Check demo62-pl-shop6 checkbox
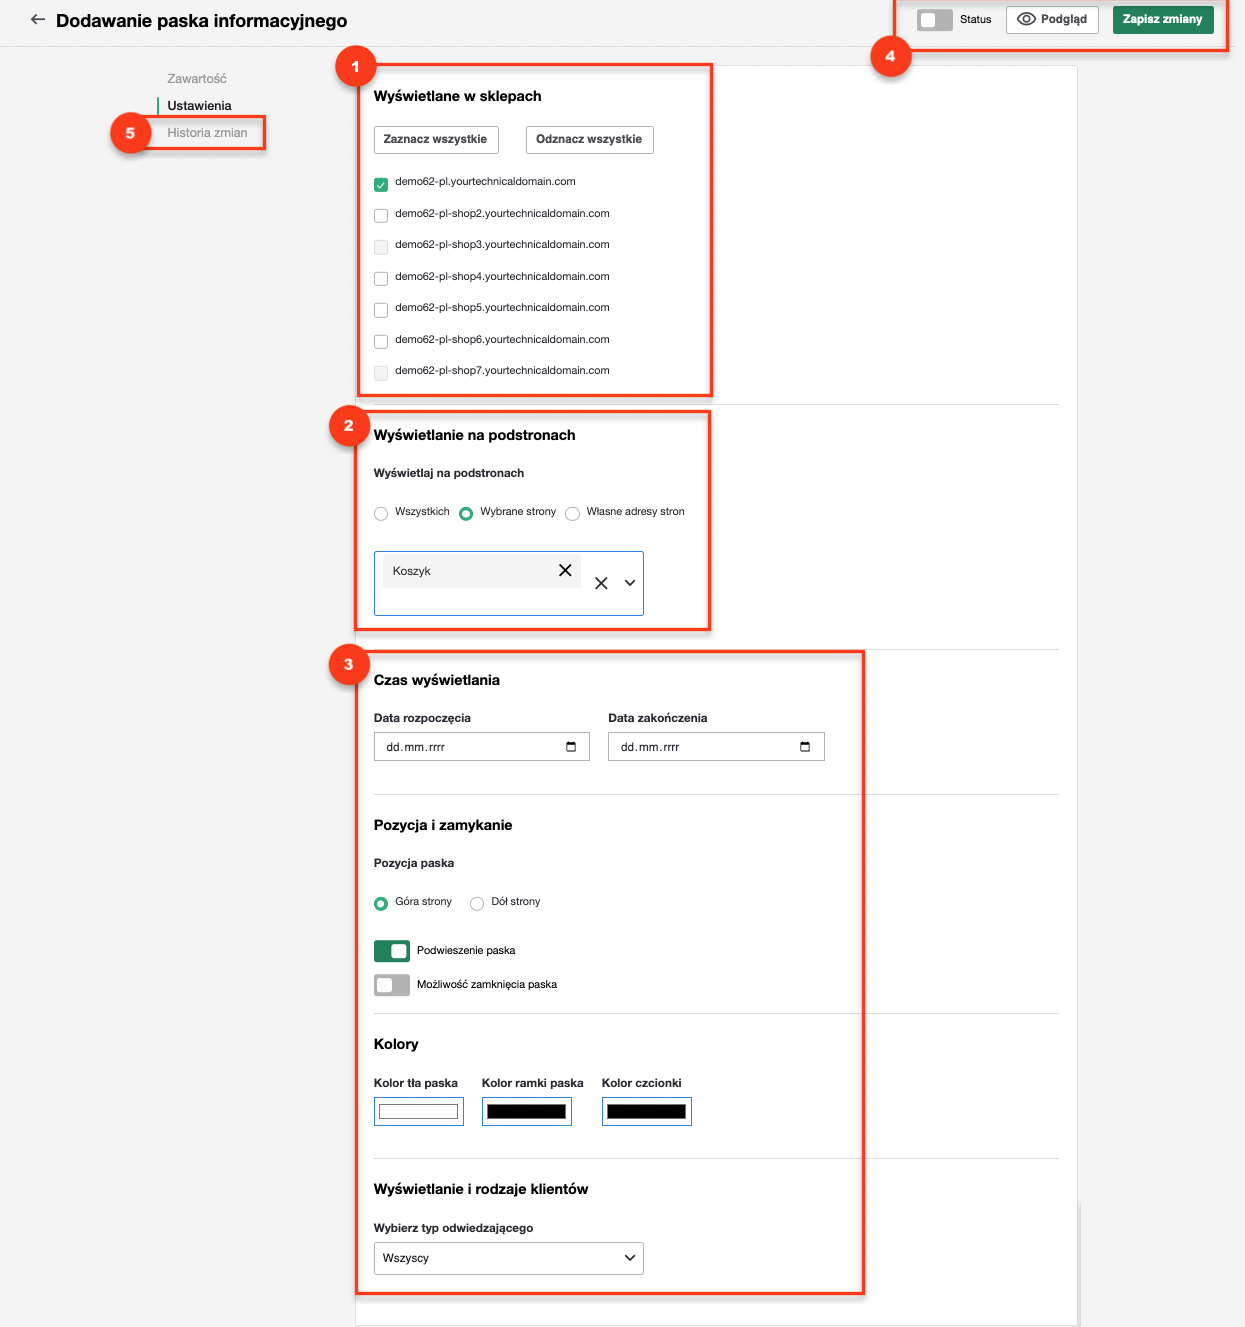The width and height of the screenshot is (1245, 1327). point(381,342)
